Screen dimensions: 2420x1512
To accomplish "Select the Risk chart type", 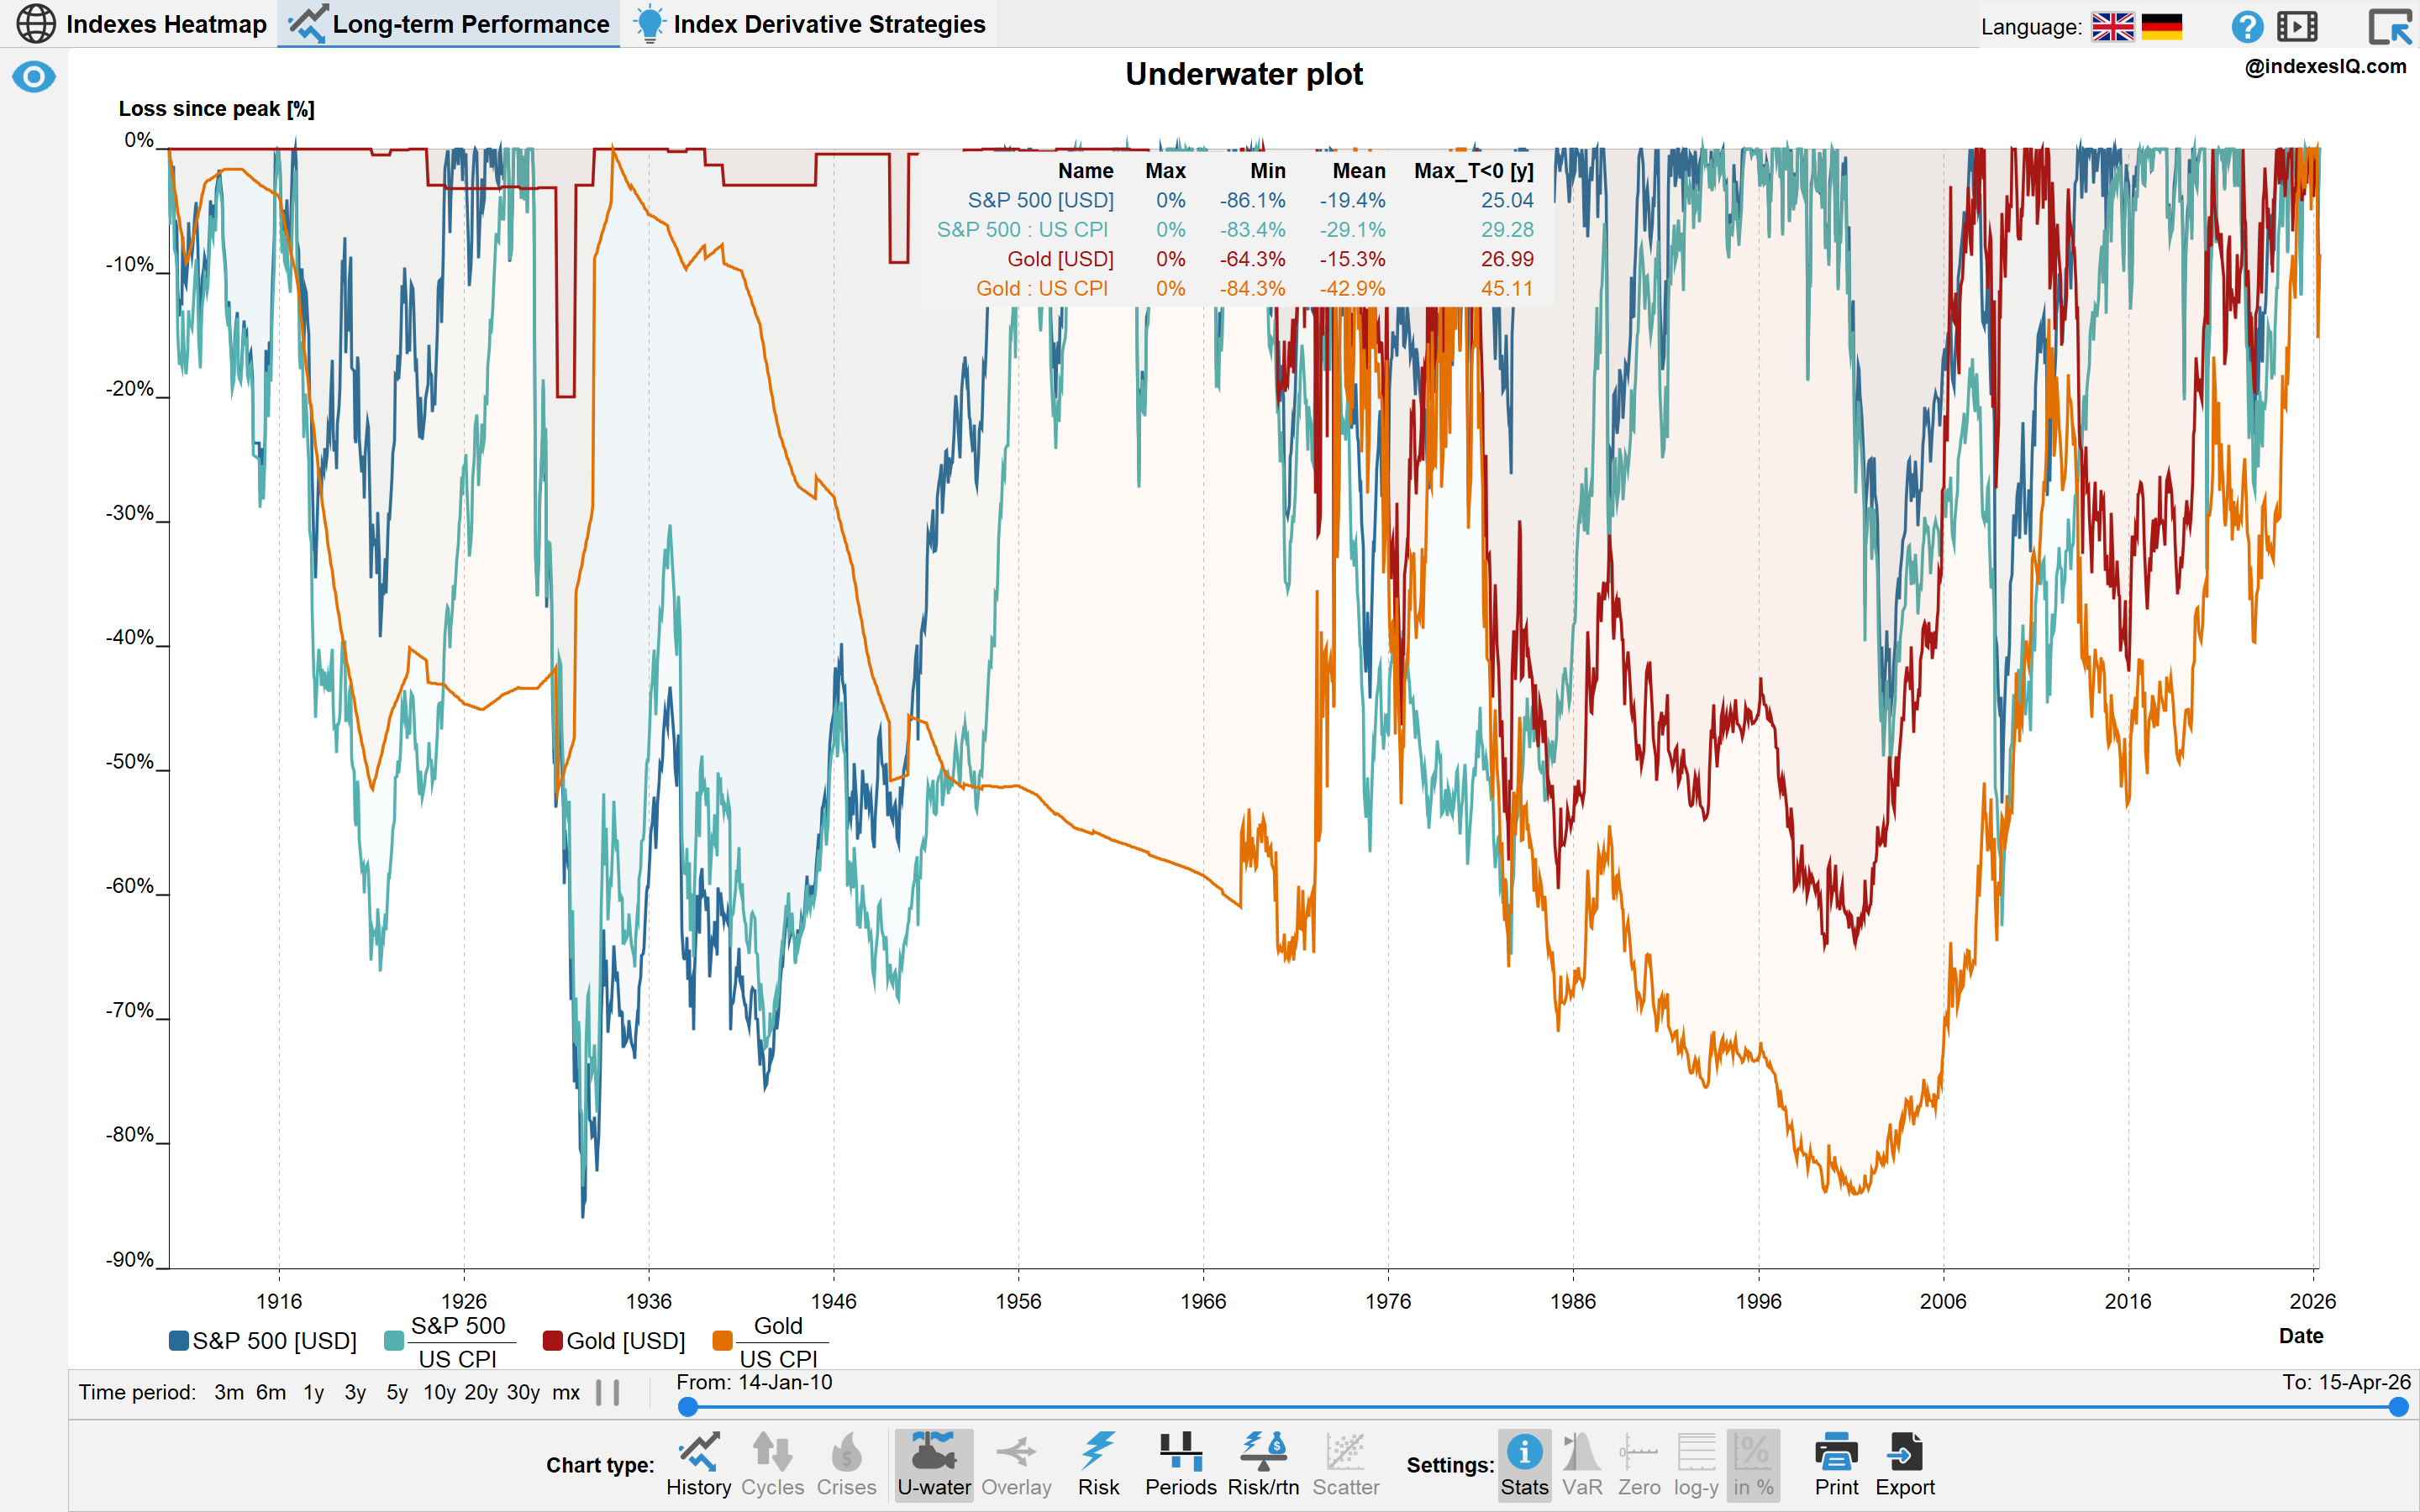I will (x=1098, y=1465).
